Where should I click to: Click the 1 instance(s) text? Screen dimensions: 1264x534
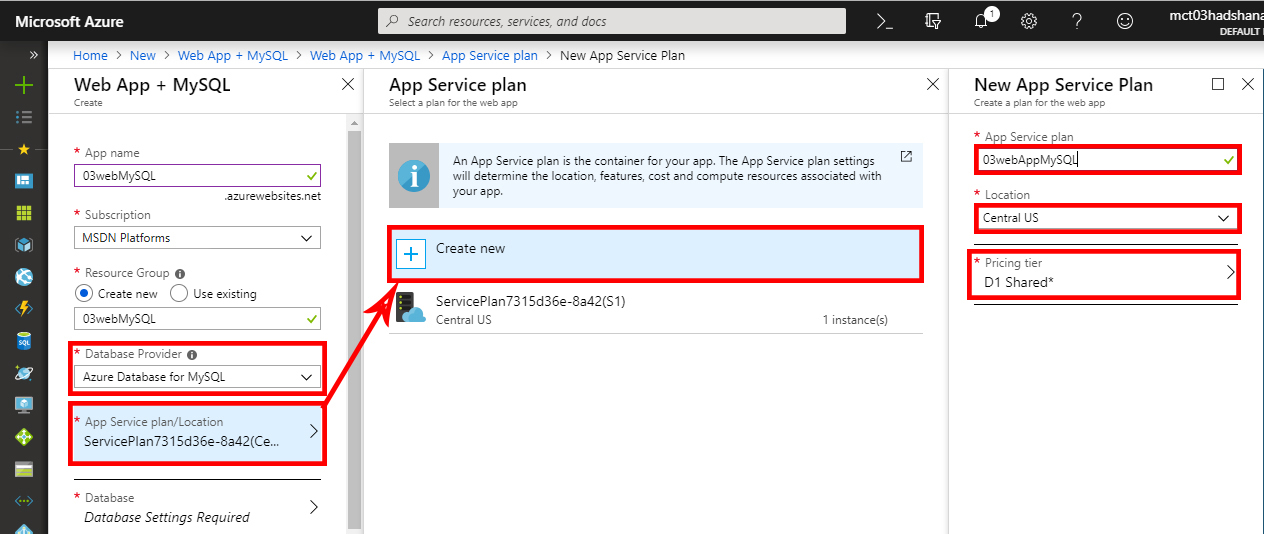pyautogui.click(x=855, y=320)
